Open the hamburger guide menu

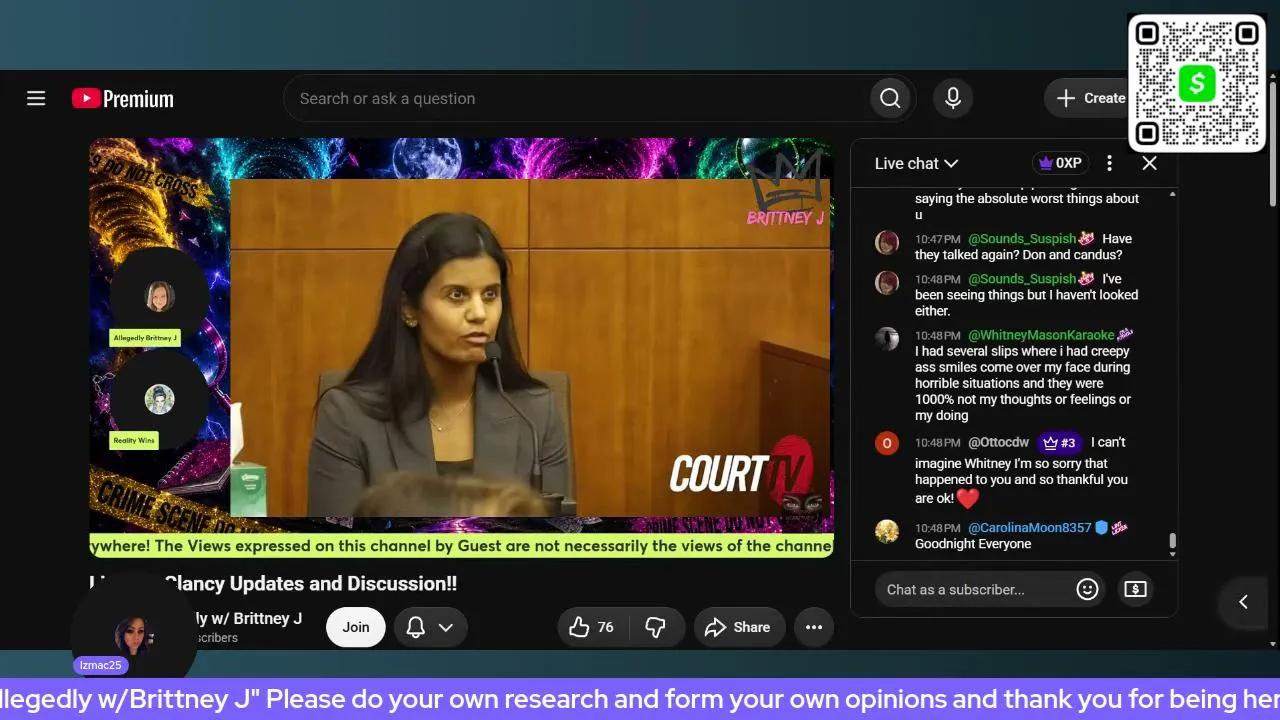pyautogui.click(x=36, y=98)
